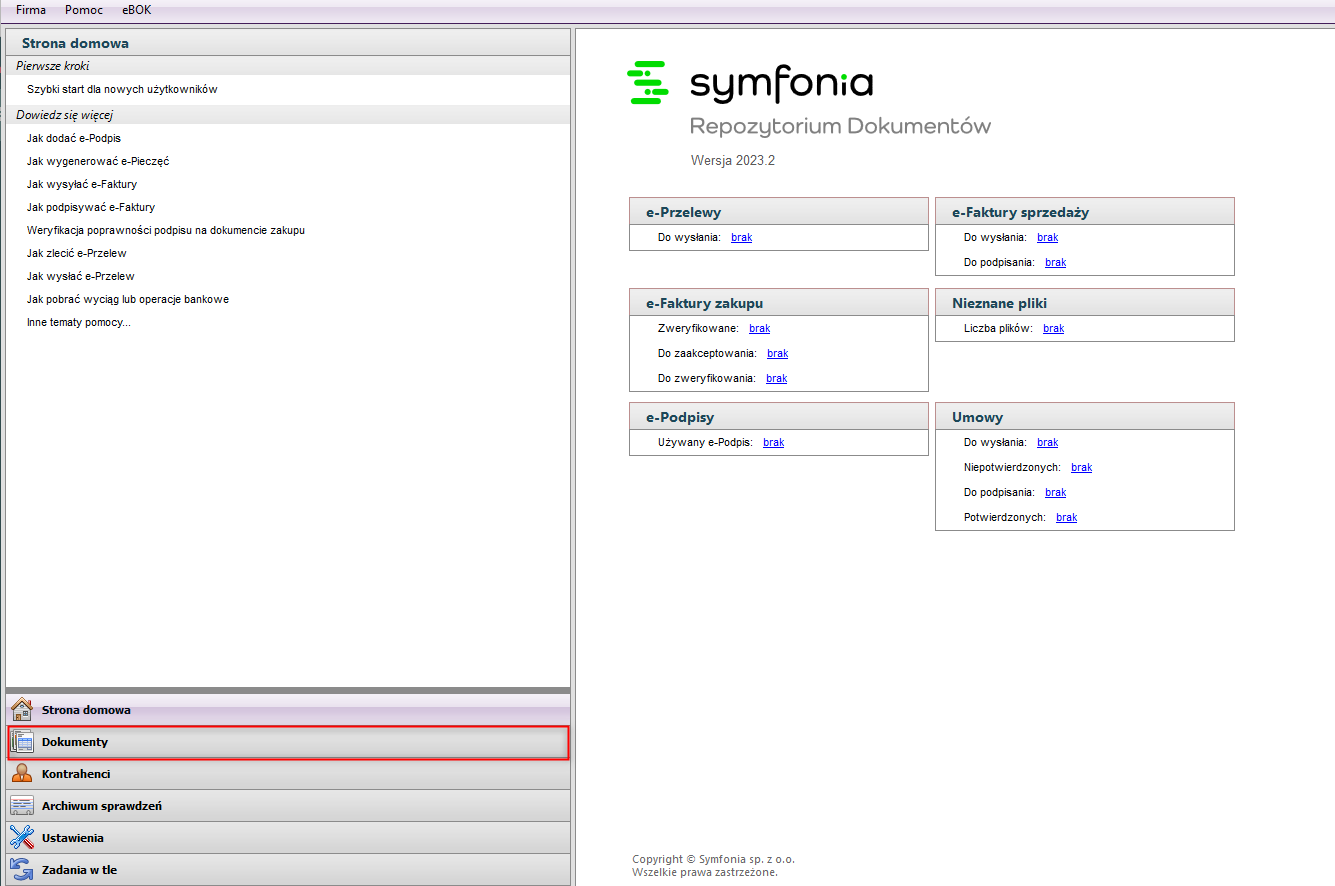Click Do zweryfikowania brak link
The height and width of the screenshot is (886, 1335).
(x=776, y=378)
